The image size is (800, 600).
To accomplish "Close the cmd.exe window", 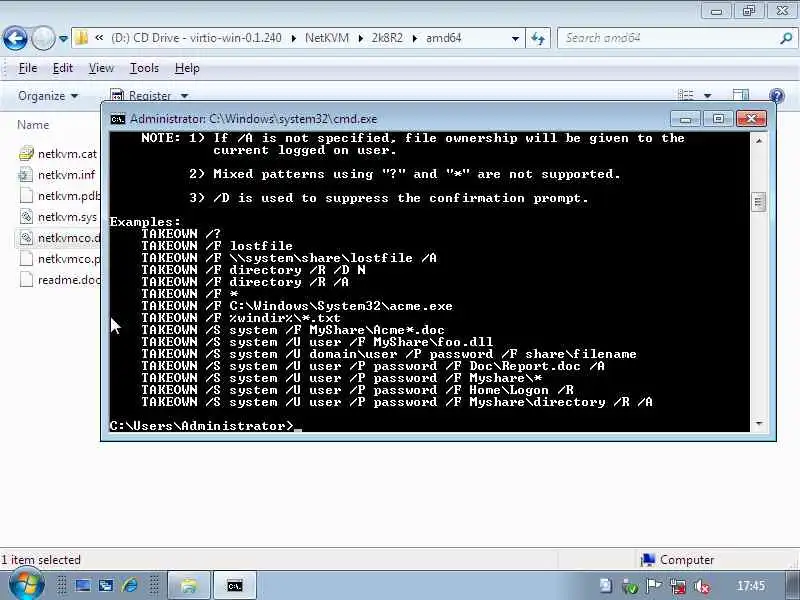I will 751,119.
